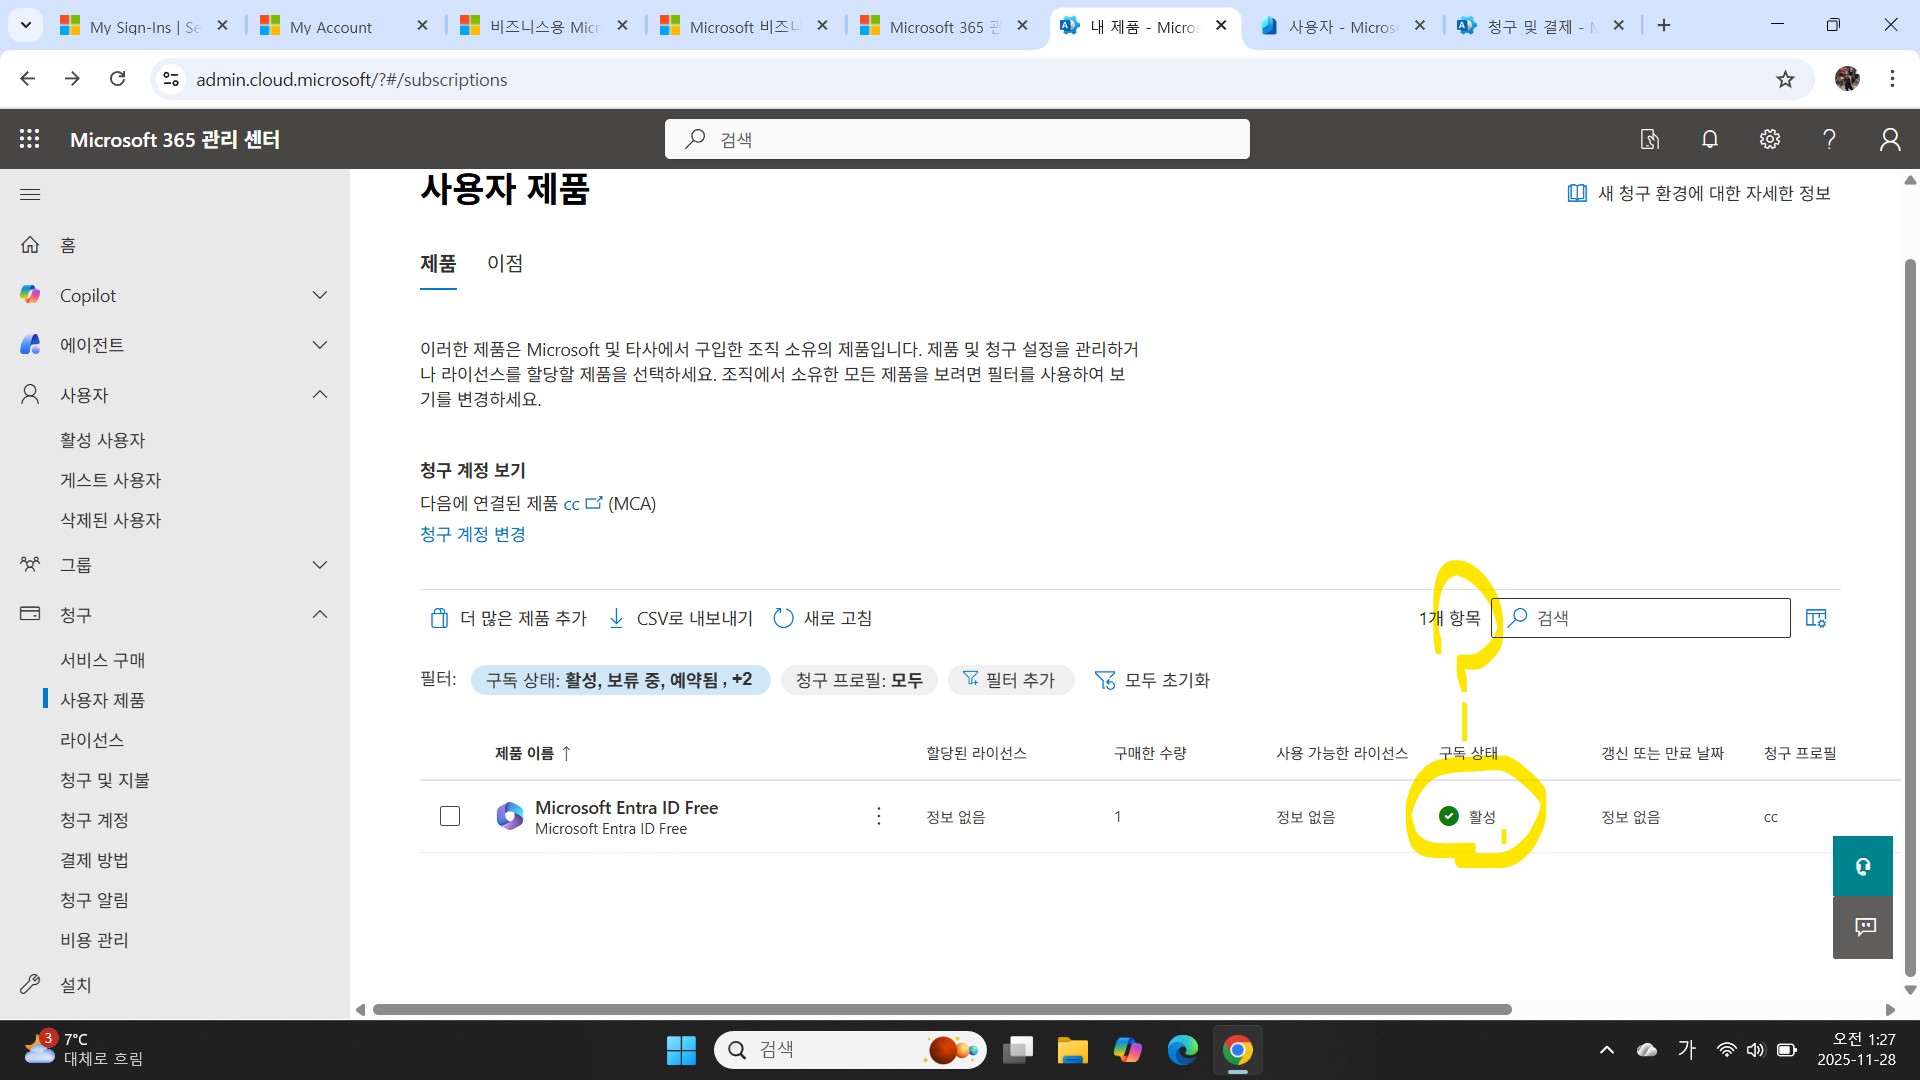Open the 청구 프로필 filter dropdown
Screen dimensions: 1920x1080
point(859,680)
